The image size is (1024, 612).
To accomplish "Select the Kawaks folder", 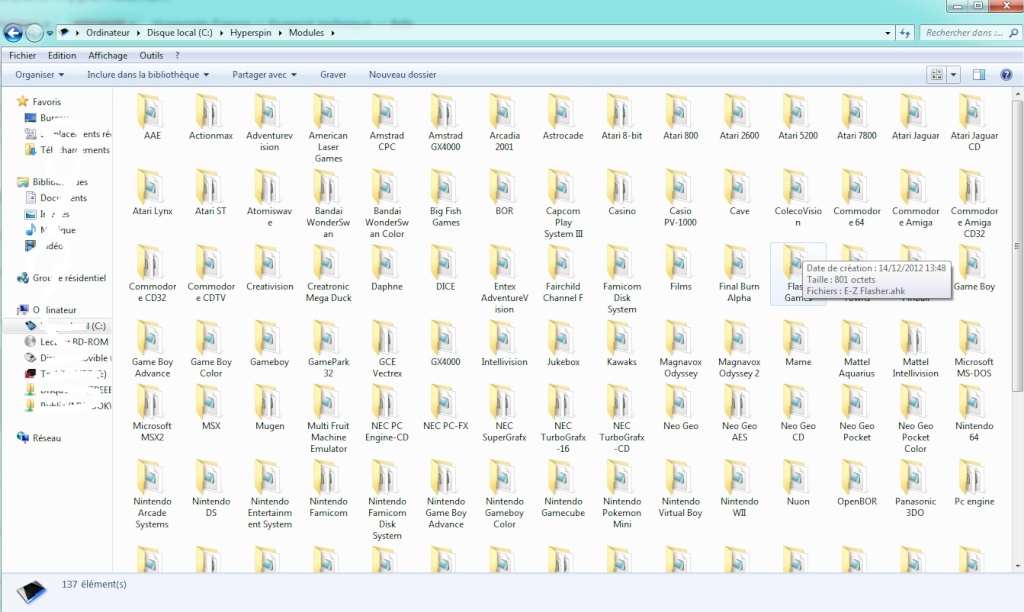I will coord(621,344).
